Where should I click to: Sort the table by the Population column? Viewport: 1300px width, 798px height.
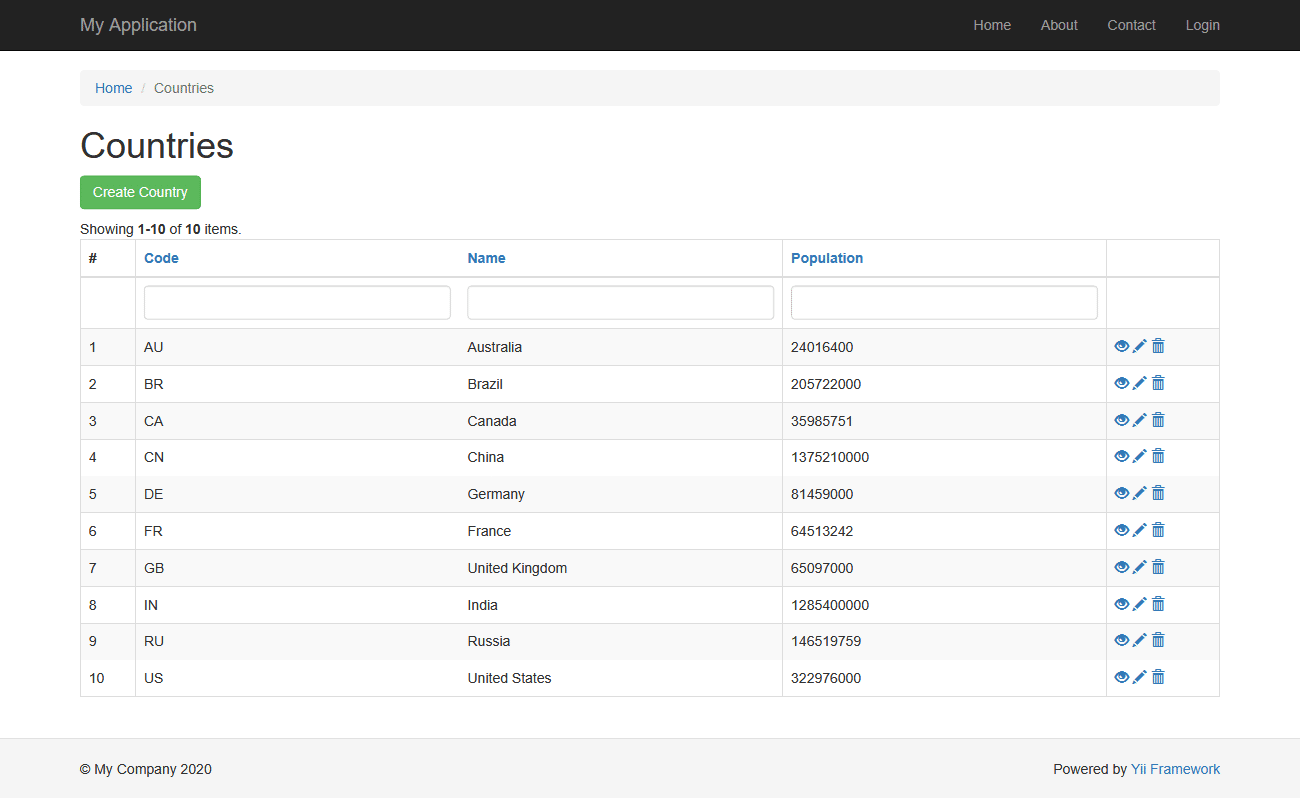827,258
